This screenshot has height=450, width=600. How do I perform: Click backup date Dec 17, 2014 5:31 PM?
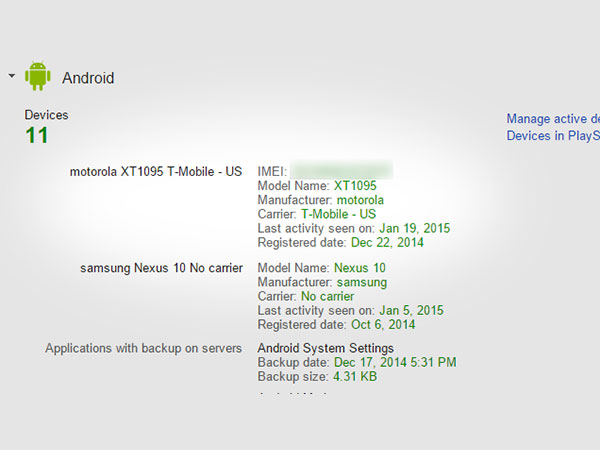coord(395,362)
